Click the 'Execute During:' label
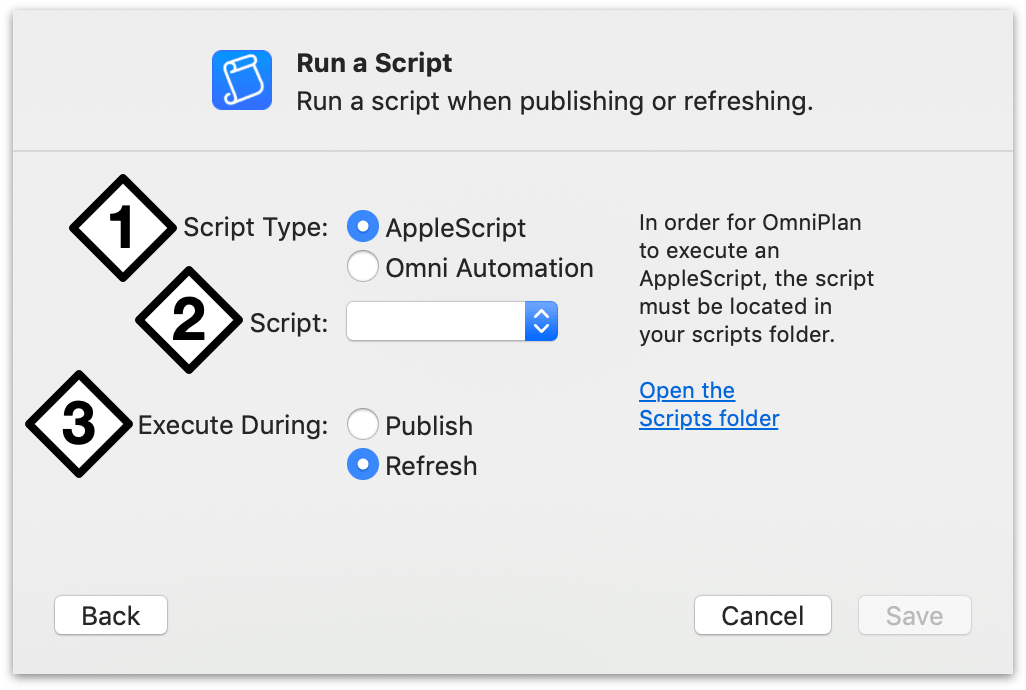Image resolution: width=1026 pixels, height=690 pixels. tap(233, 425)
